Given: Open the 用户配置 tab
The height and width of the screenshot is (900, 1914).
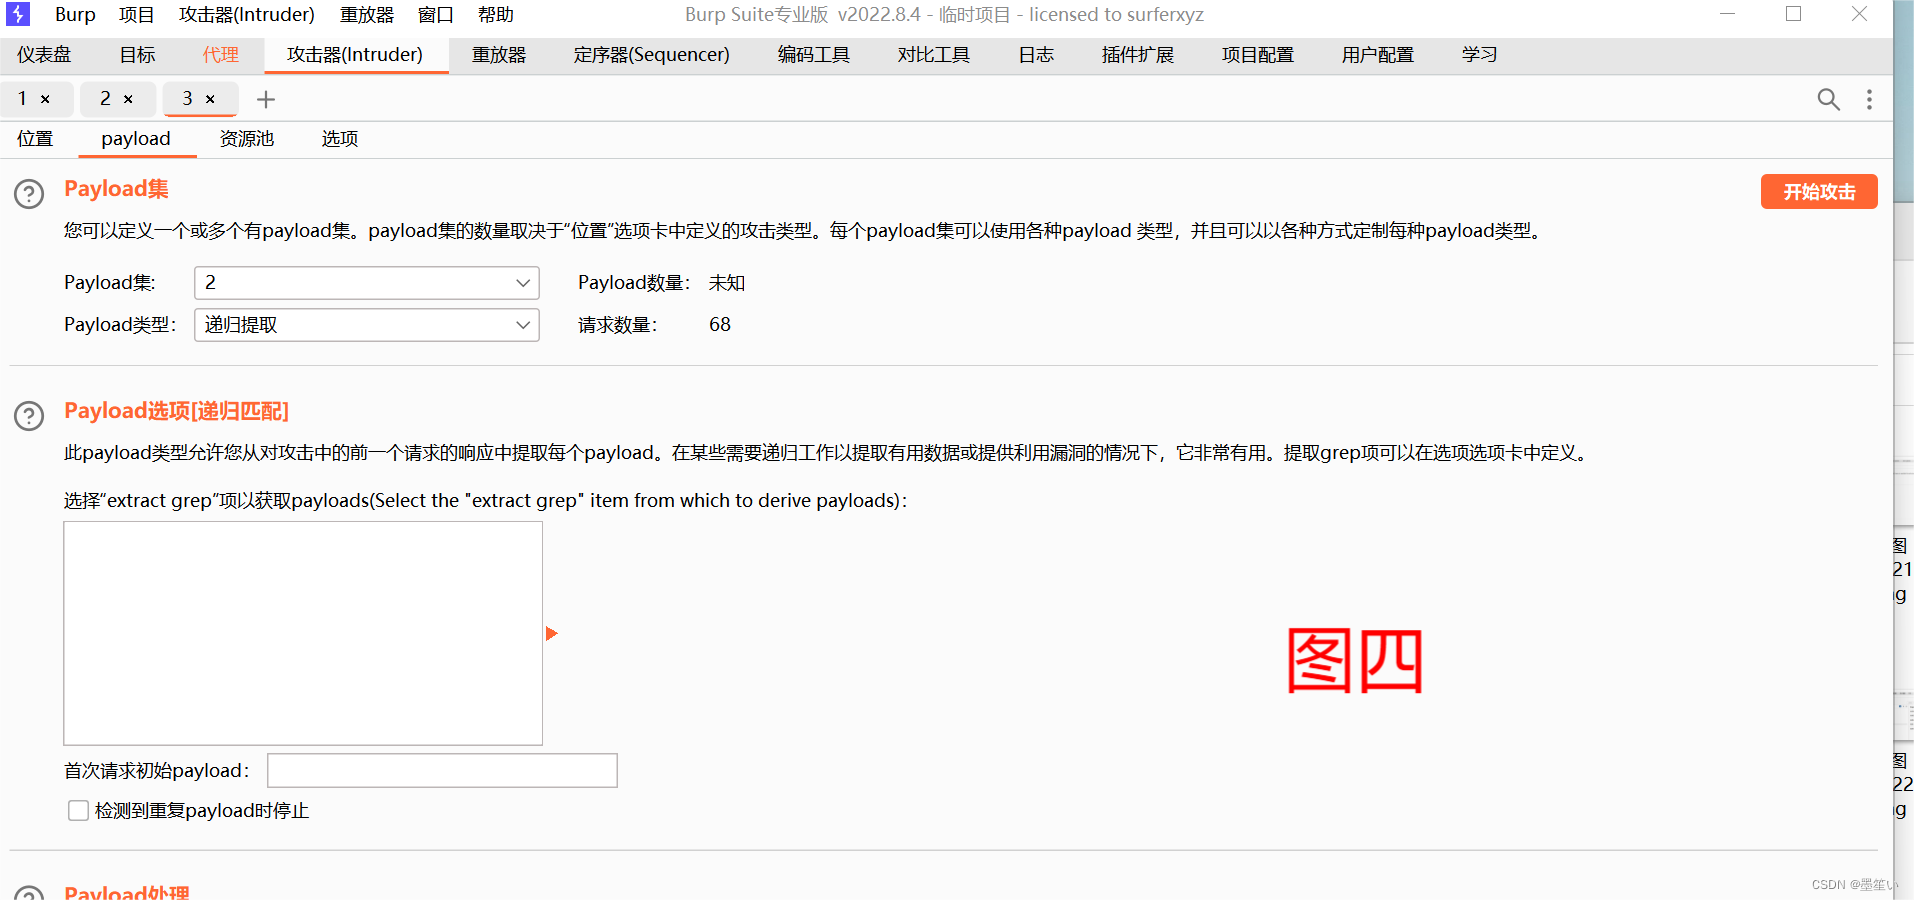Looking at the screenshot, I should [x=1378, y=55].
